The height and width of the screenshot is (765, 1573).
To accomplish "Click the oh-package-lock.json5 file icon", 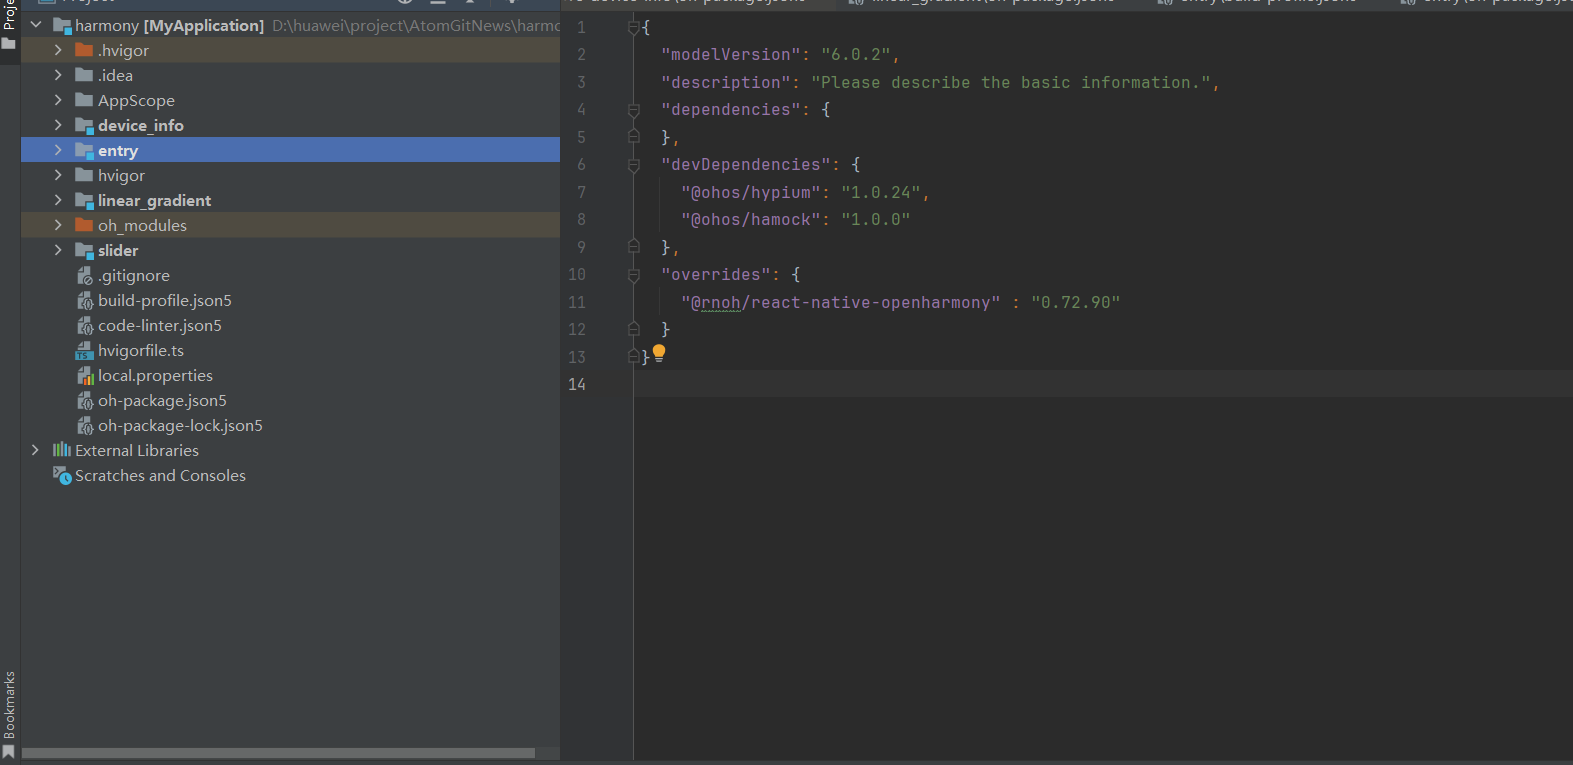I will click(85, 425).
